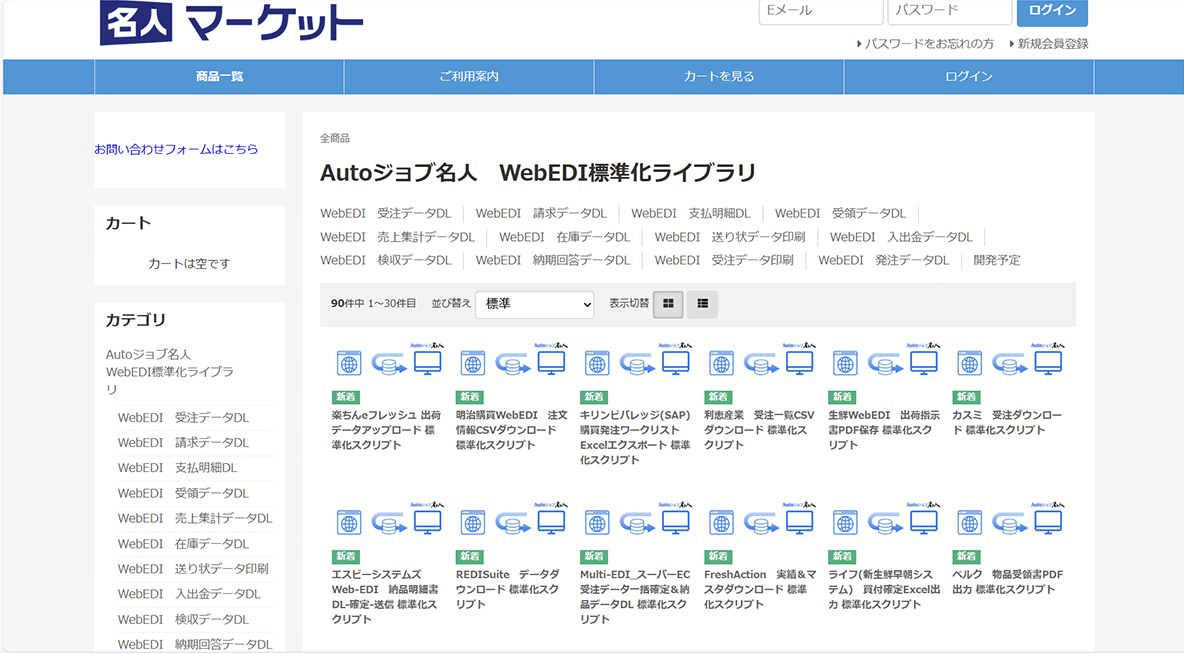Filter by WebEDI 受注データDL top link
Viewport: 1184px width, 654px height.
[x=386, y=214]
